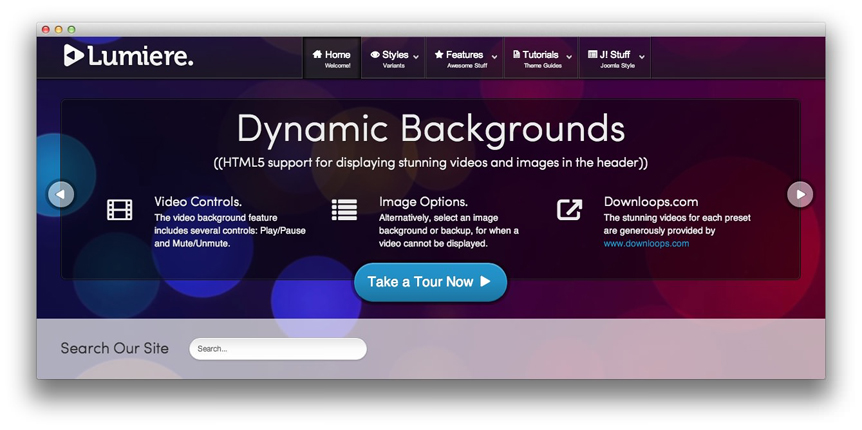The height and width of the screenshot is (430, 862).
Task: Expand the Features dropdown chevron
Action: [x=493, y=57]
